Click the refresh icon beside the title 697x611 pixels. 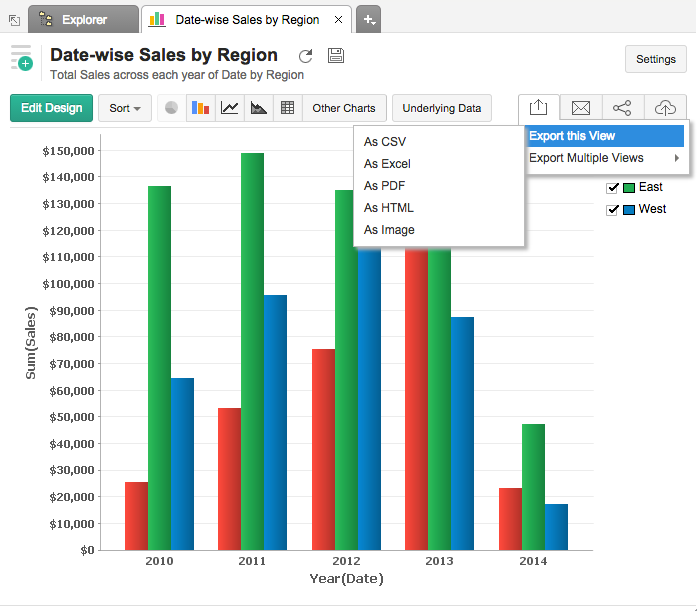pyautogui.click(x=306, y=56)
